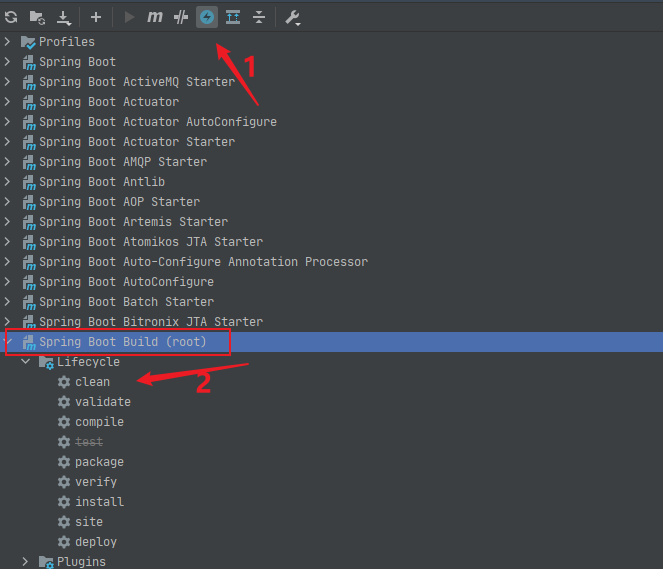This screenshot has width=663, height=569.
Task: Click gear icon beside deploy
Action: pyautogui.click(x=64, y=542)
